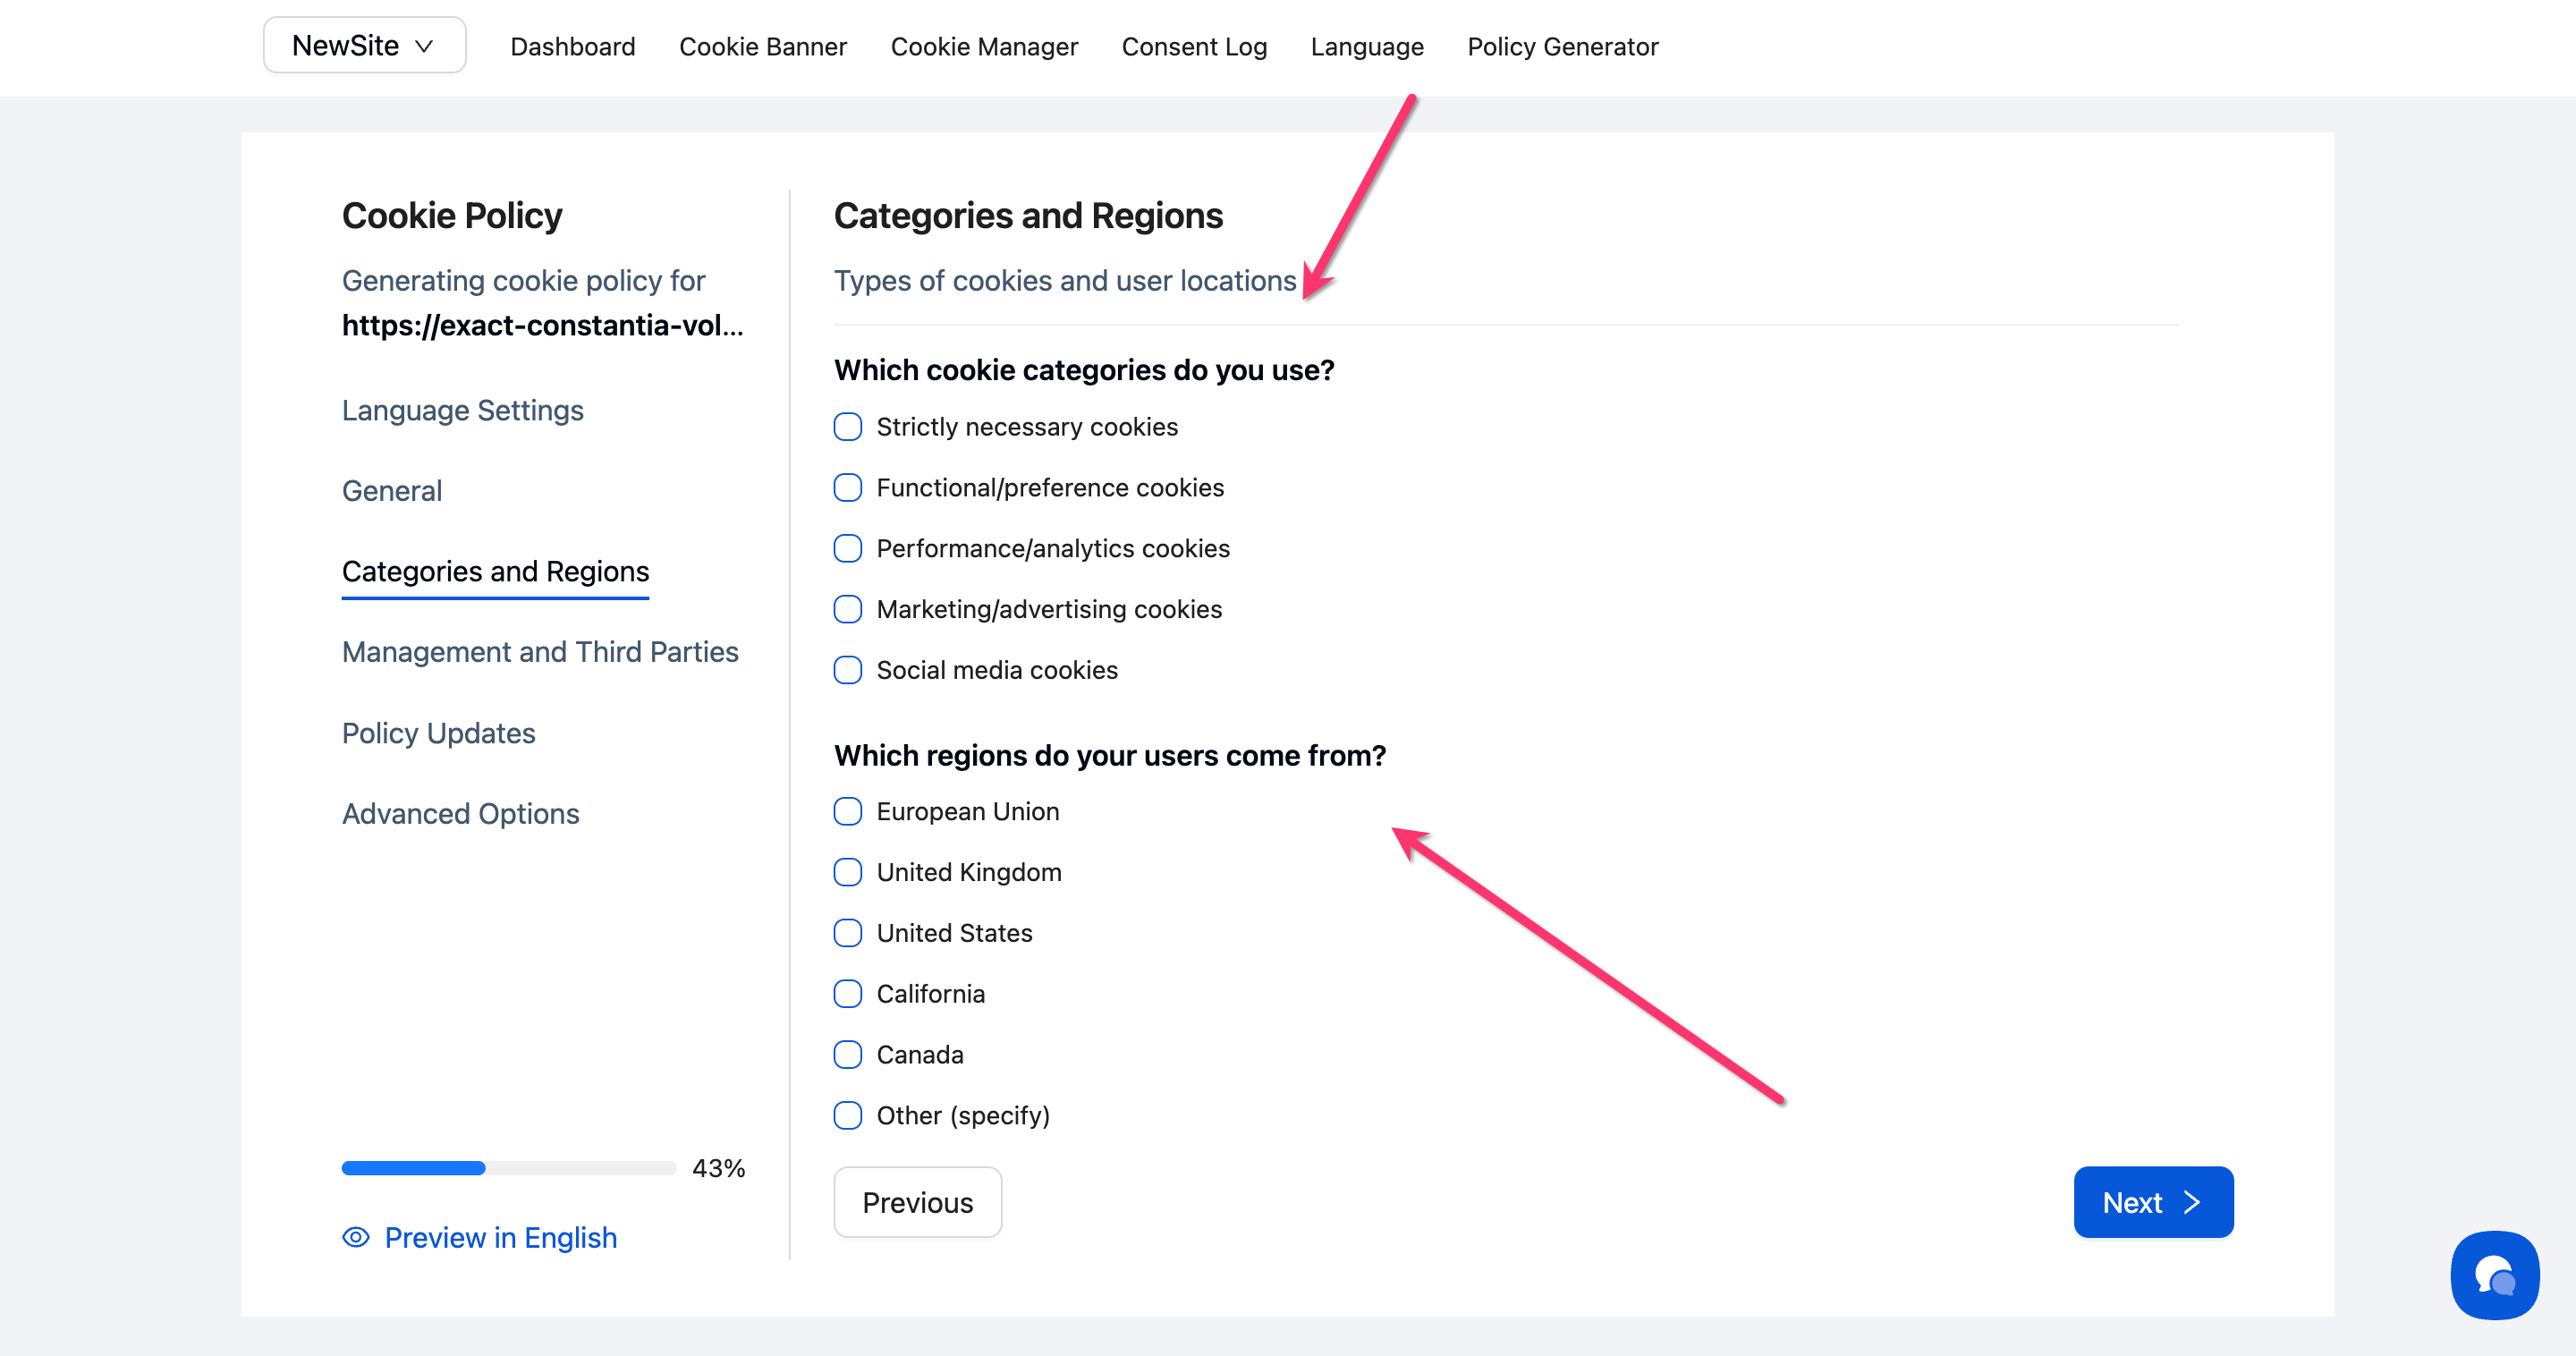The width and height of the screenshot is (2576, 1356).
Task: Open Consent Log page
Action: [x=1194, y=47]
